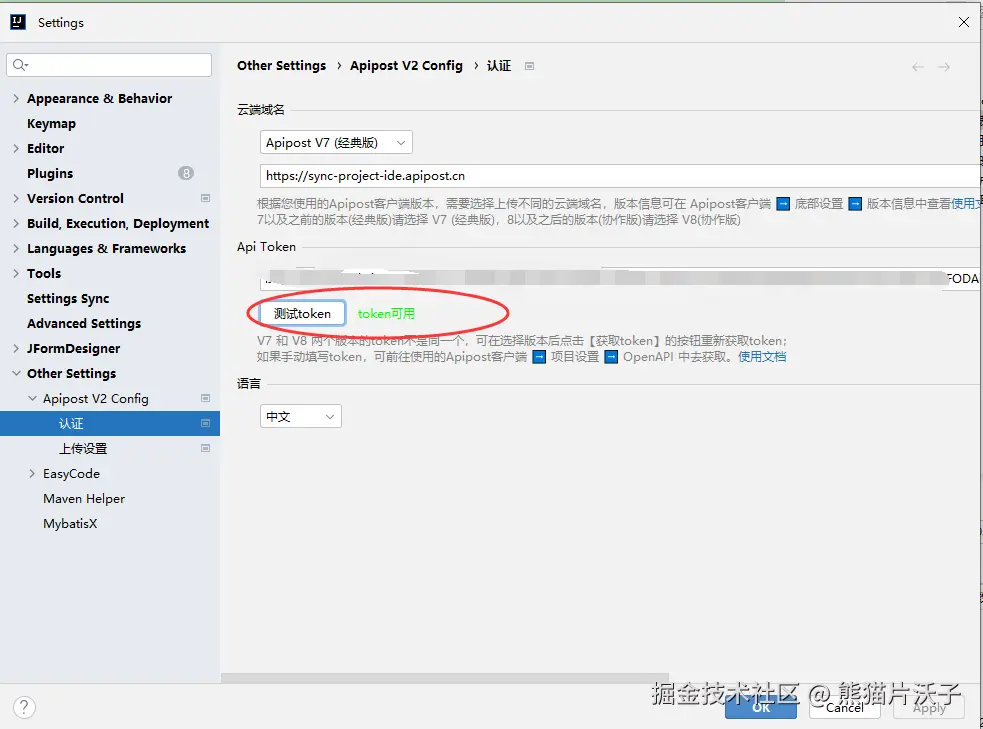Click the 测试token button

(302, 313)
